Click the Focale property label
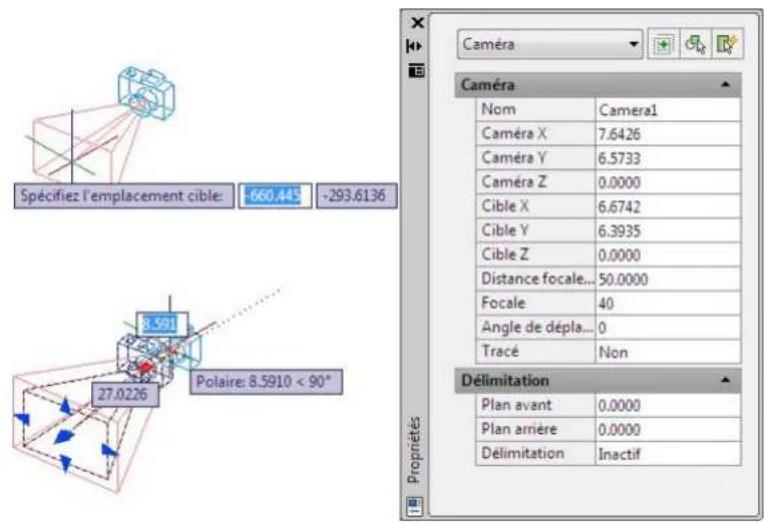The image size is (765, 523). click(503, 303)
